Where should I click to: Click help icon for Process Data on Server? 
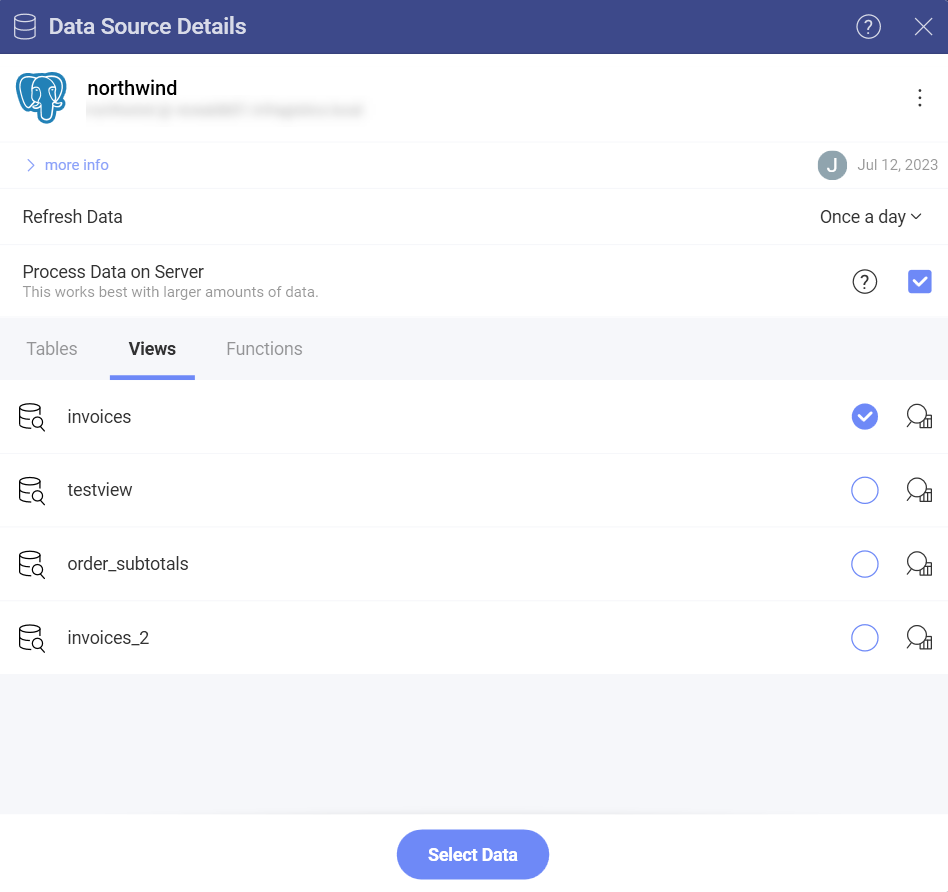click(x=865, y=281)
